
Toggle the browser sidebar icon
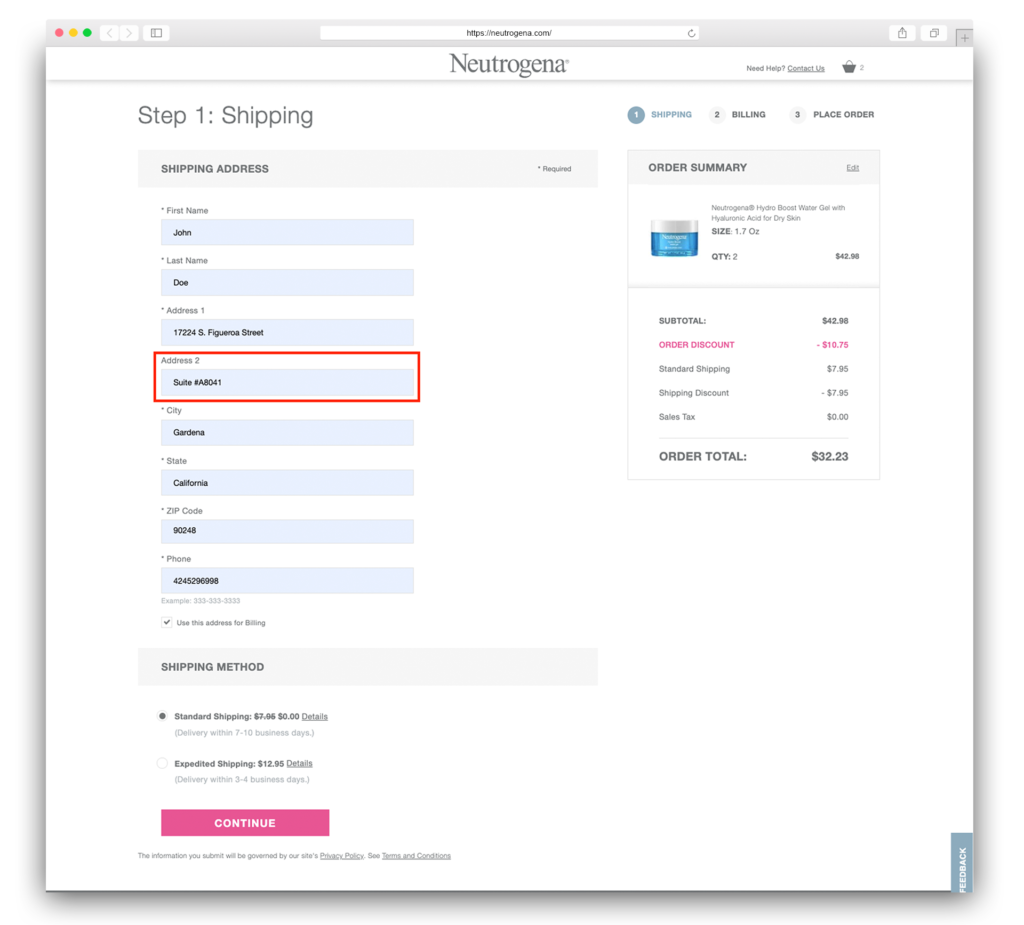[157, 33]
